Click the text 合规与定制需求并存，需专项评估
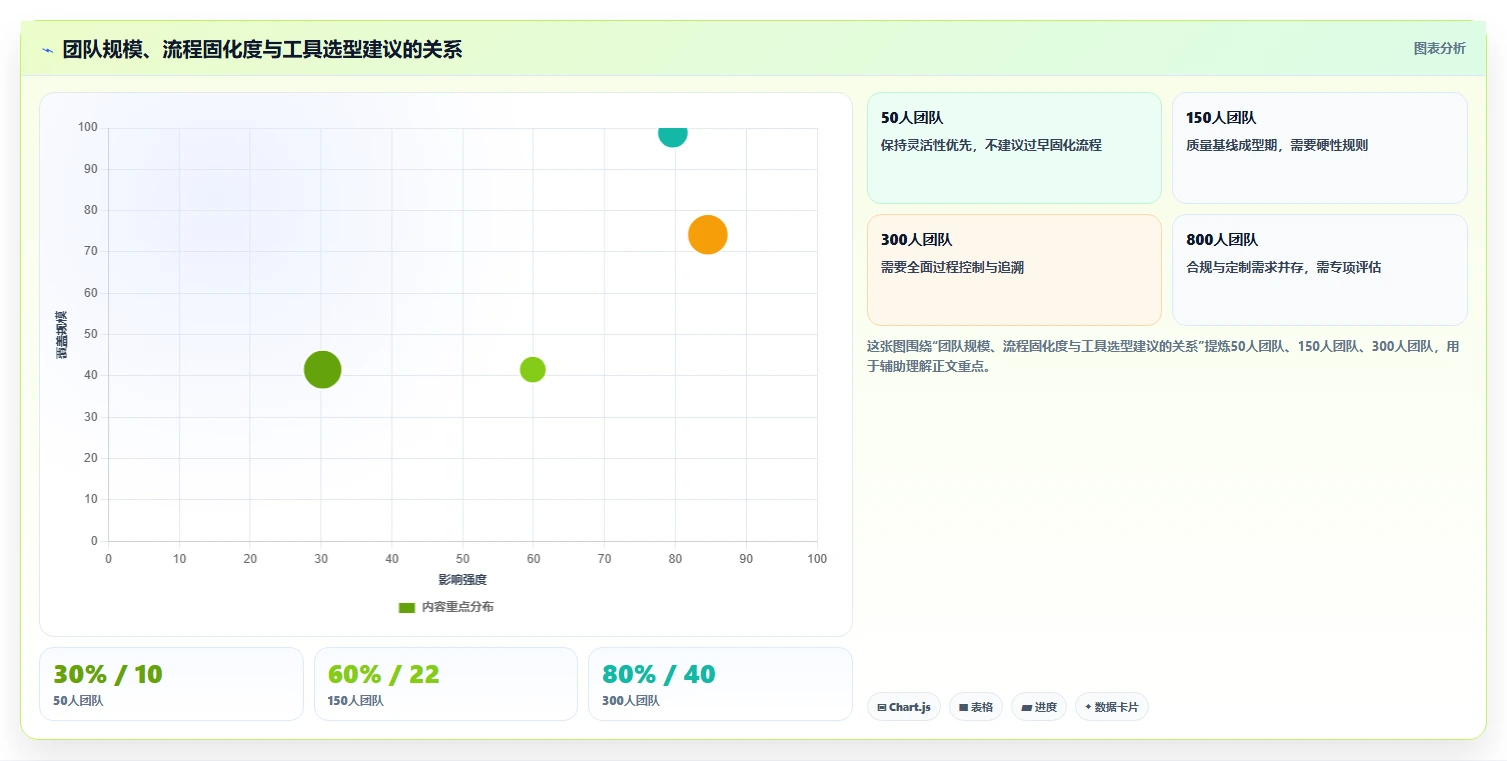The width and height of the screenshot is (1507, 761). (x=1283, y=267)
